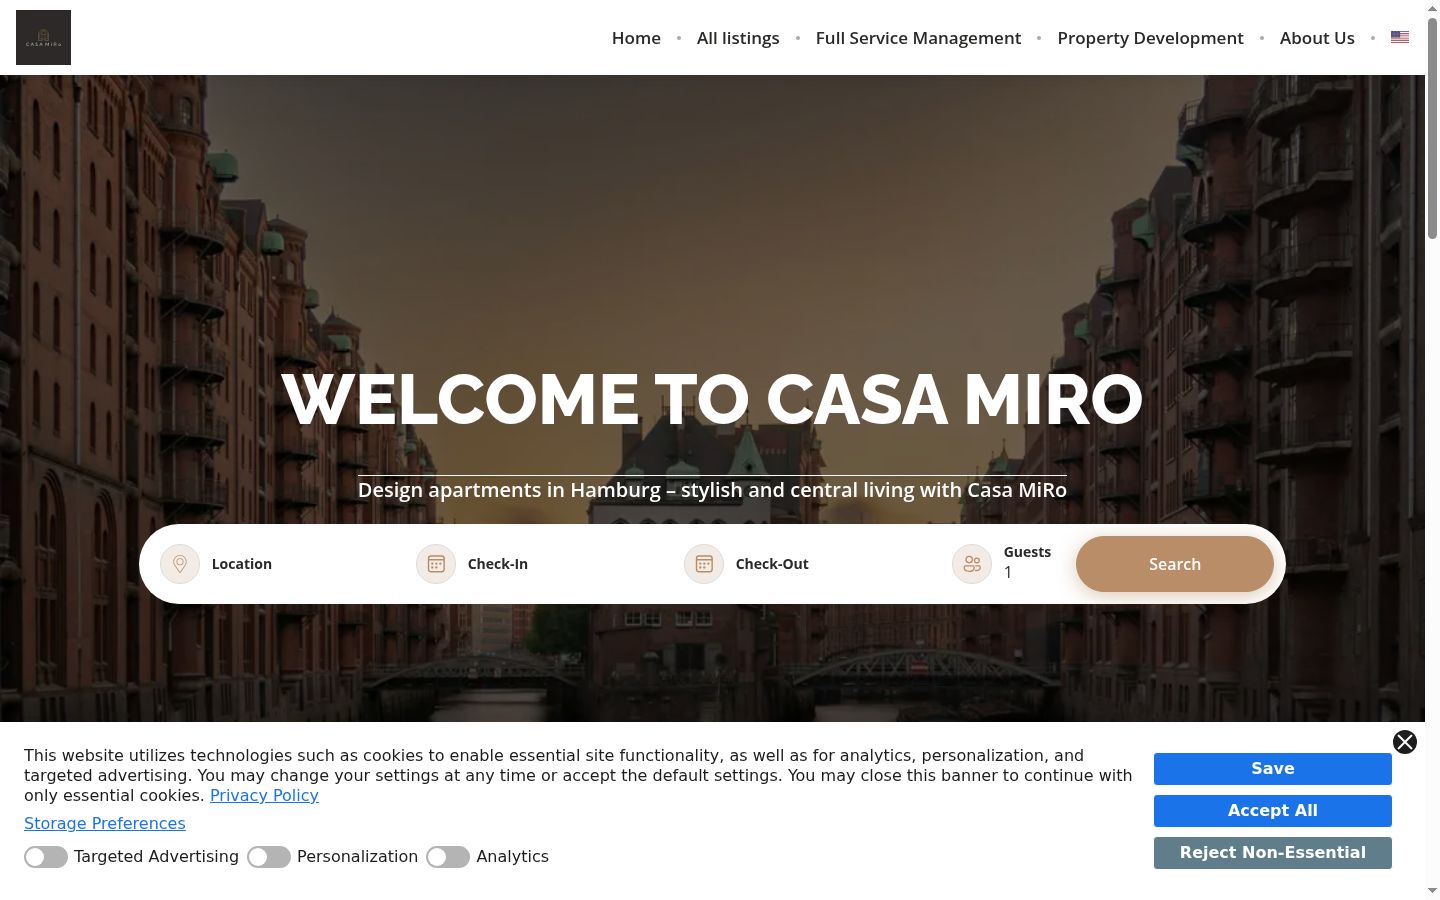Click Accept All cookies

click(x=1273, y=811)
